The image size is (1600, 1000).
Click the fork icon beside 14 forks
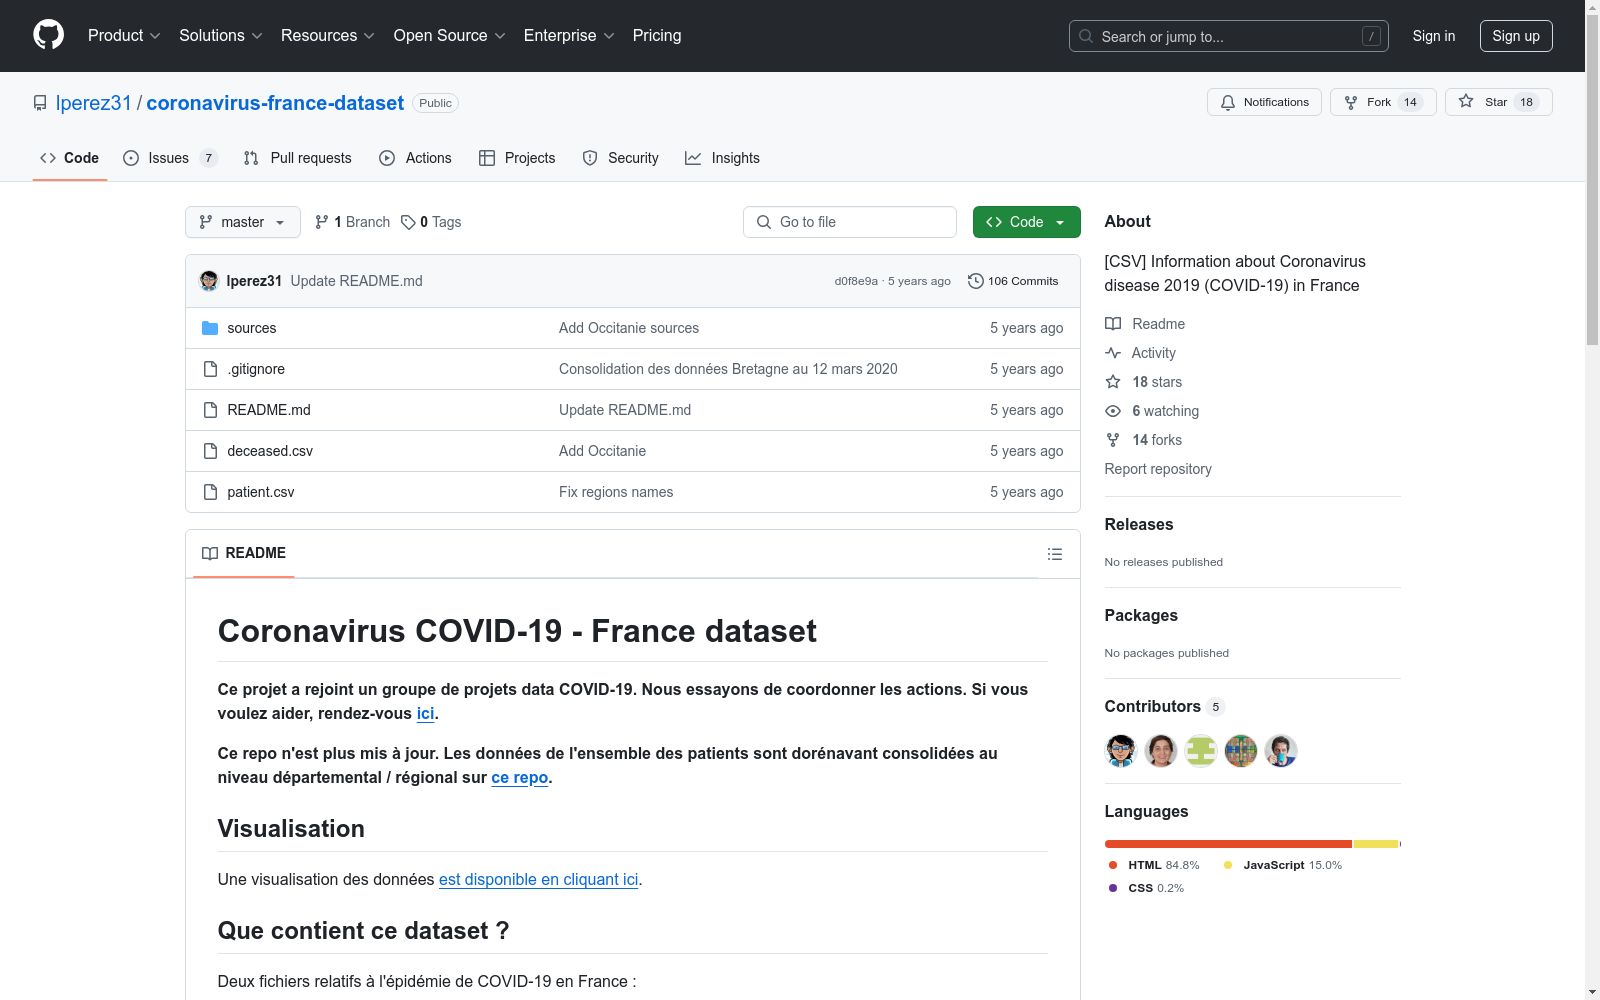click(1113, 440)
